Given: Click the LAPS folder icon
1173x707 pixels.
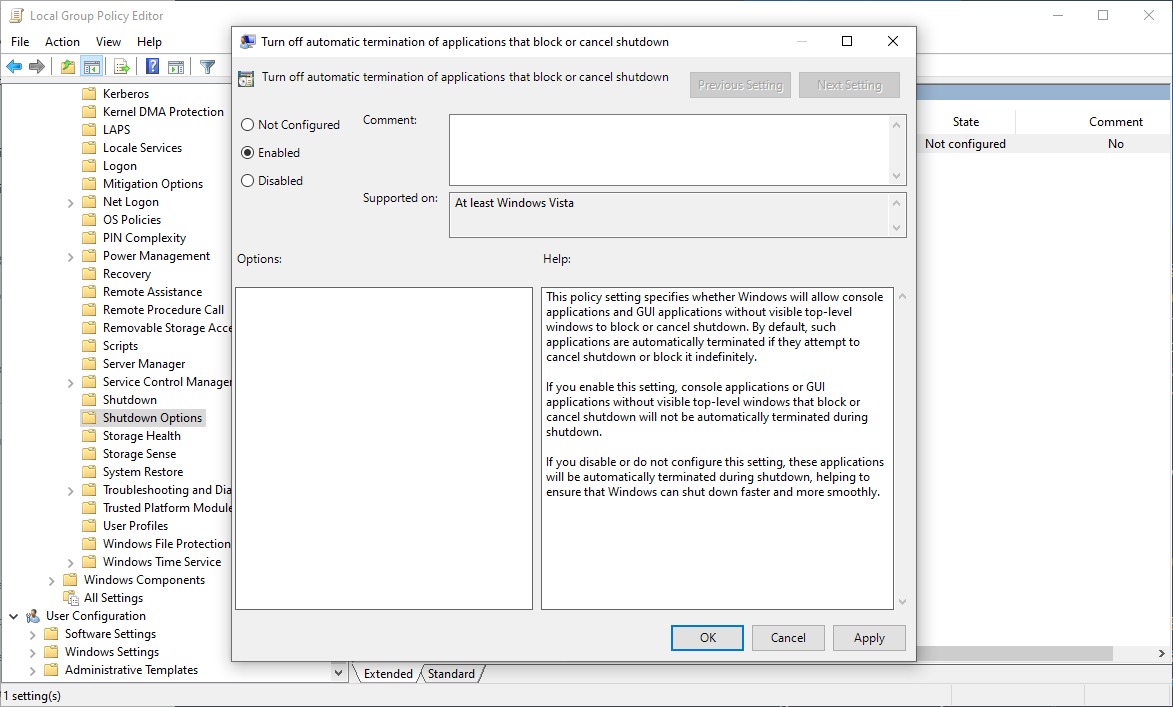Looking at the screenshot, I should (89, 129).
